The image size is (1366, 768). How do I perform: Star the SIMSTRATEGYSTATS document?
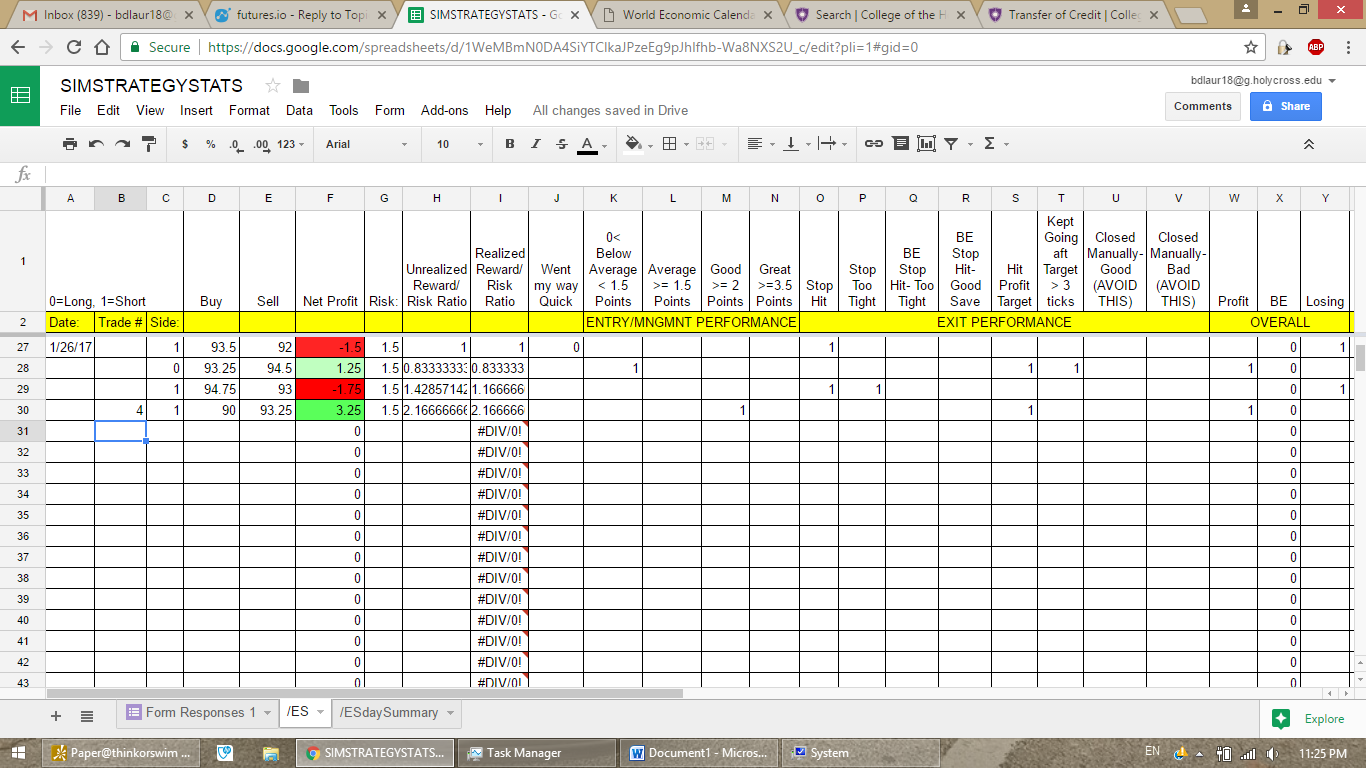pyautogui.click(x=273, y=86)
